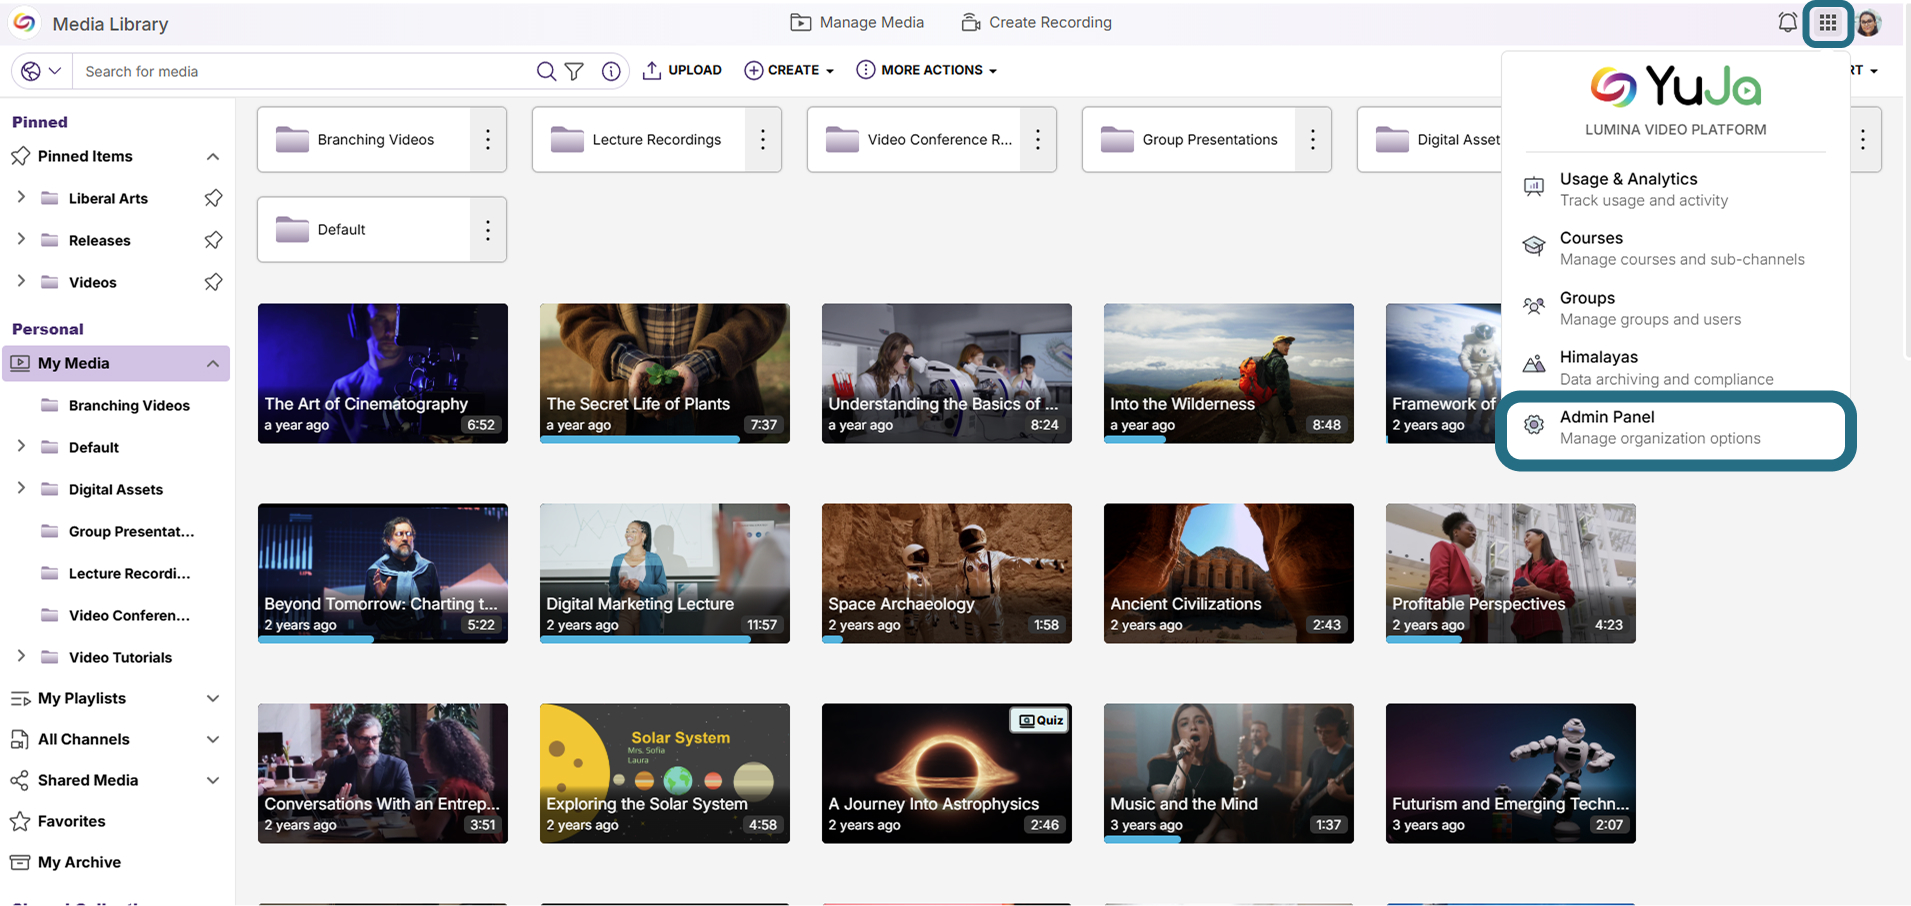Select Groups menu entry
Viewport: 1911px width, 906px height.
tap(1675, 308)
